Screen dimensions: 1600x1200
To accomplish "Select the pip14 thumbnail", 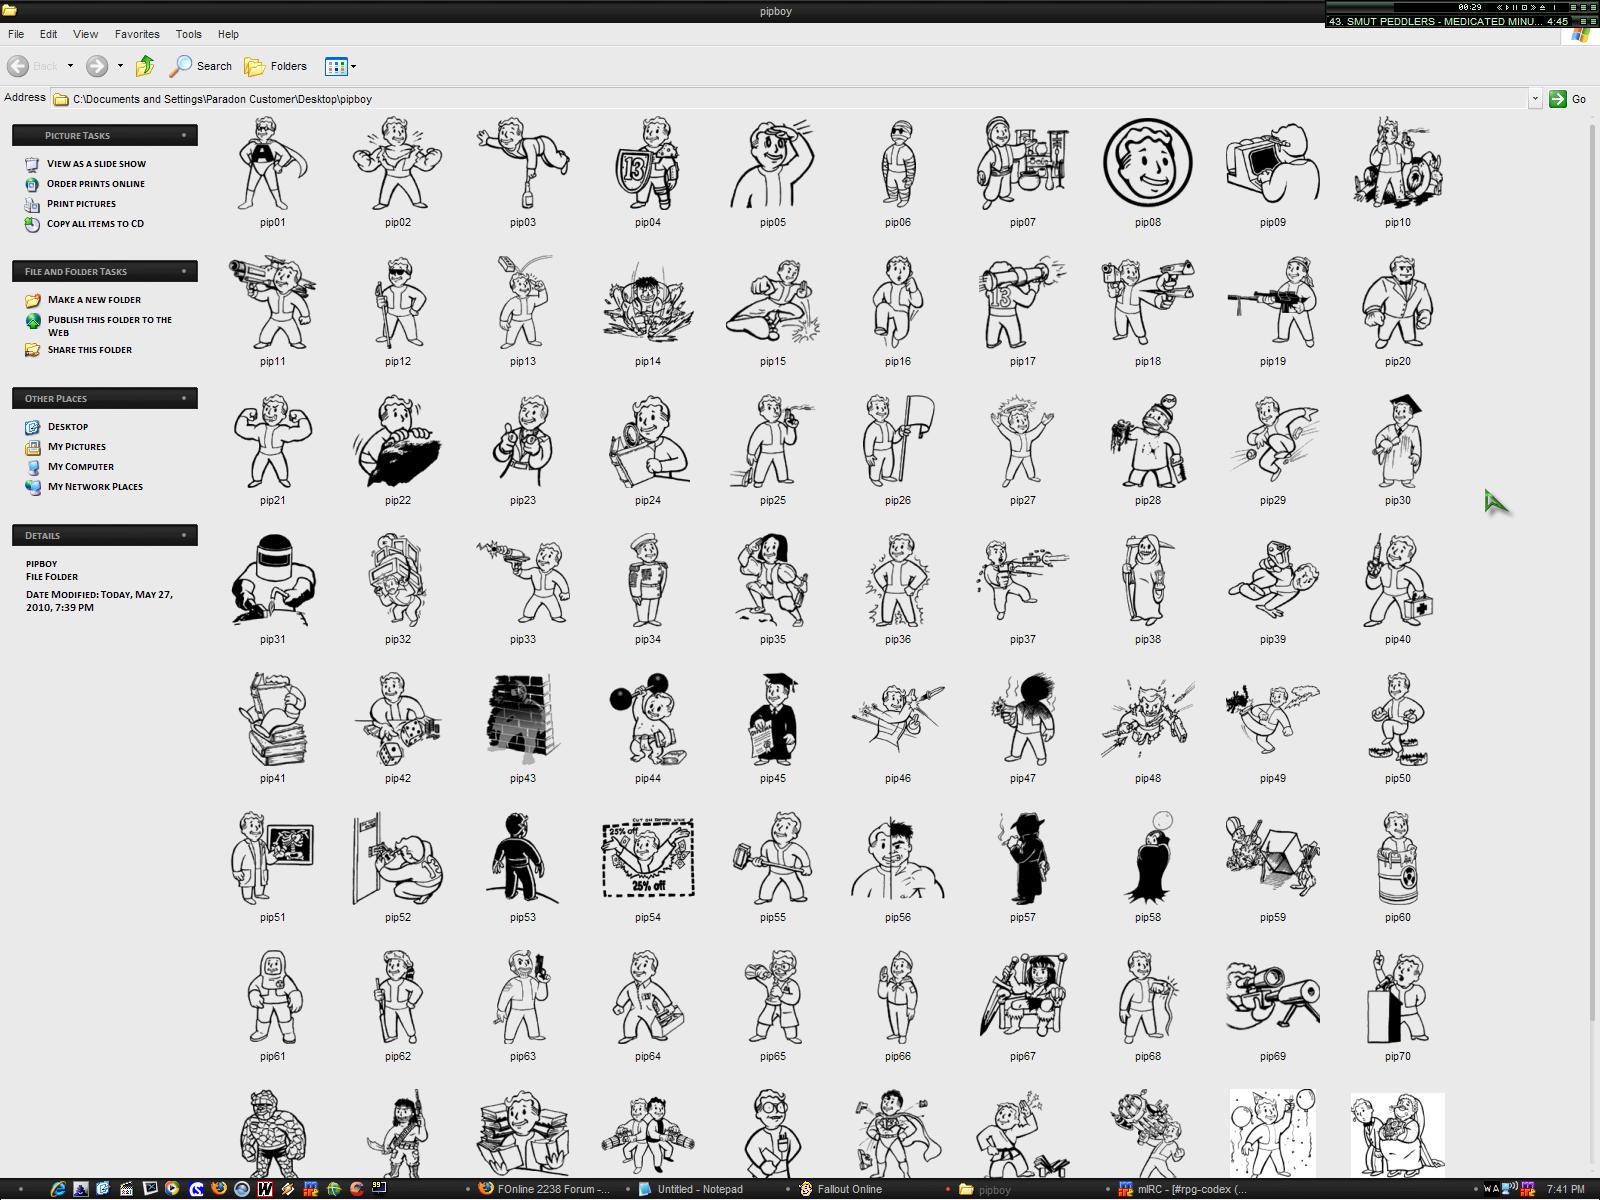I will 648,302.
